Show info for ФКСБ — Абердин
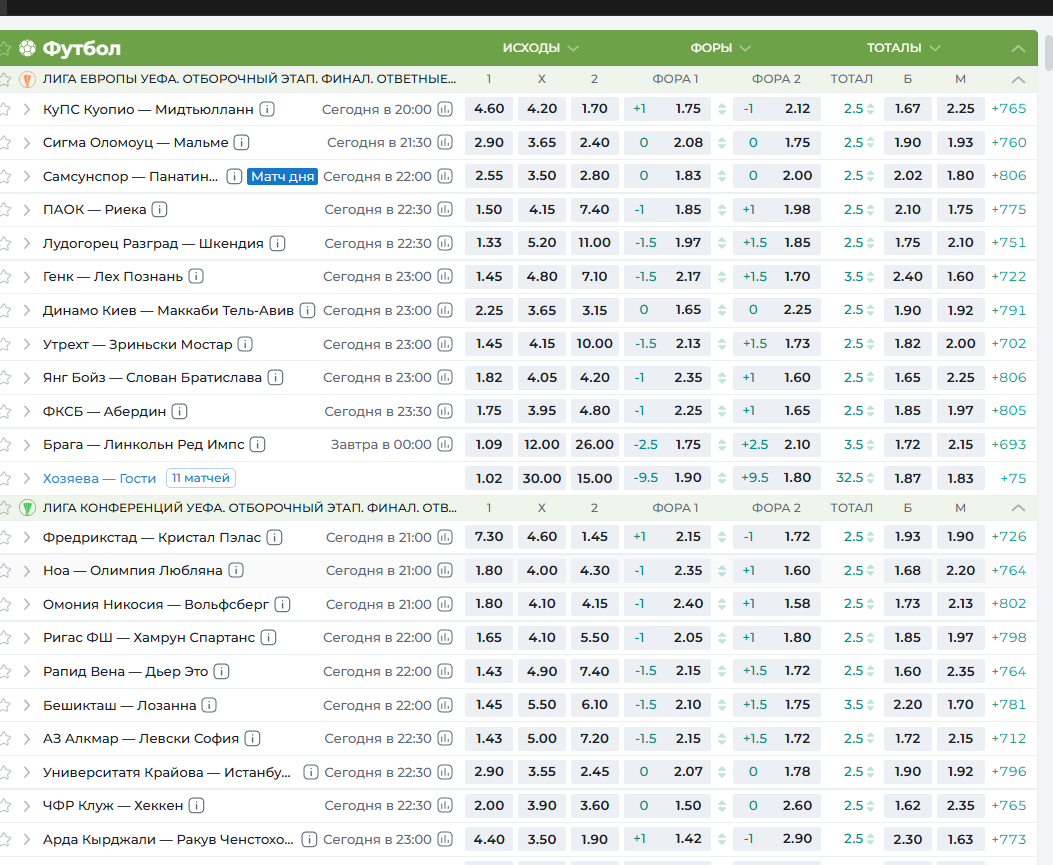The image size is (1053, 865). pyautogui.click(x=179, y=411)
